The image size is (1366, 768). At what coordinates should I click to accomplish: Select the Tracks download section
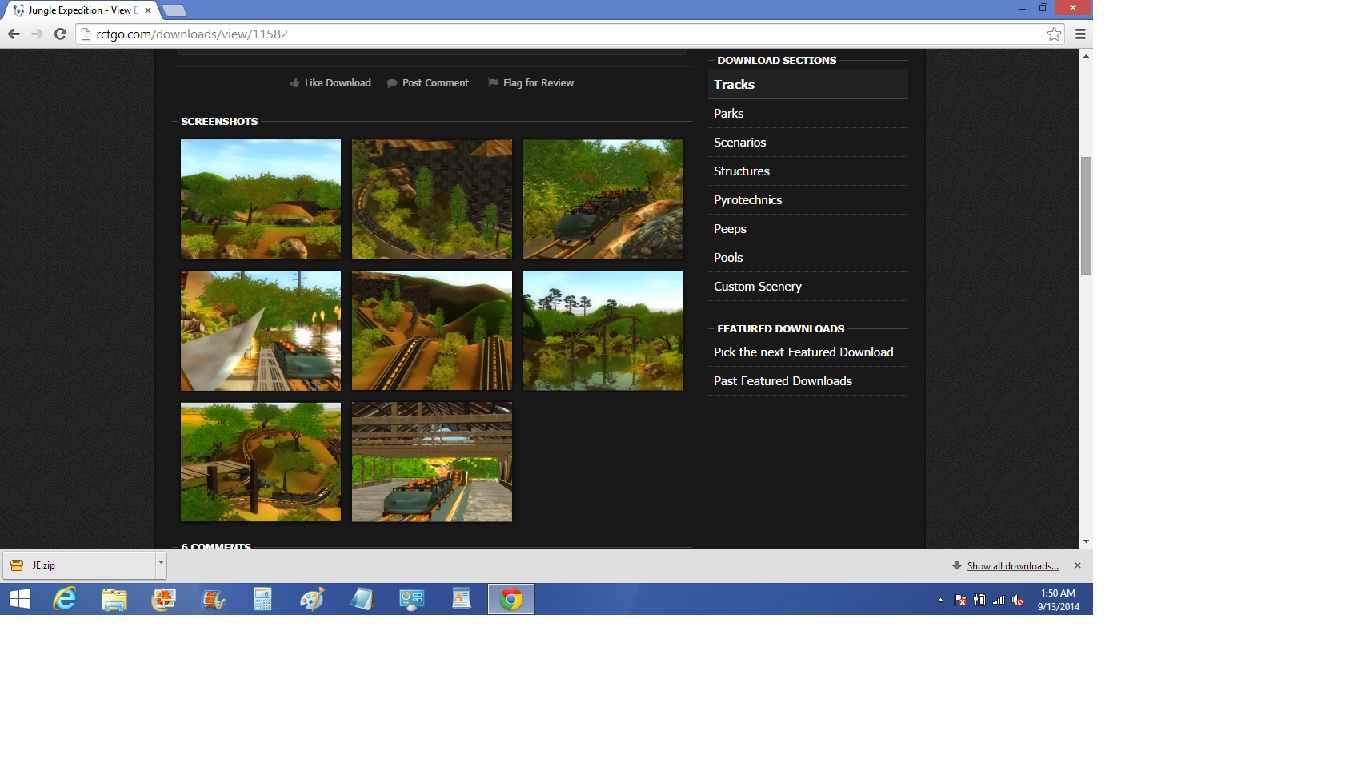(734, 85)
